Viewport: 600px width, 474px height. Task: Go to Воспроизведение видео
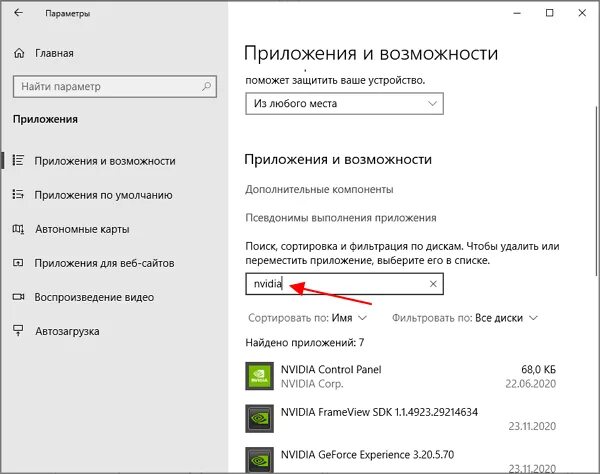(x=94, y=297)
